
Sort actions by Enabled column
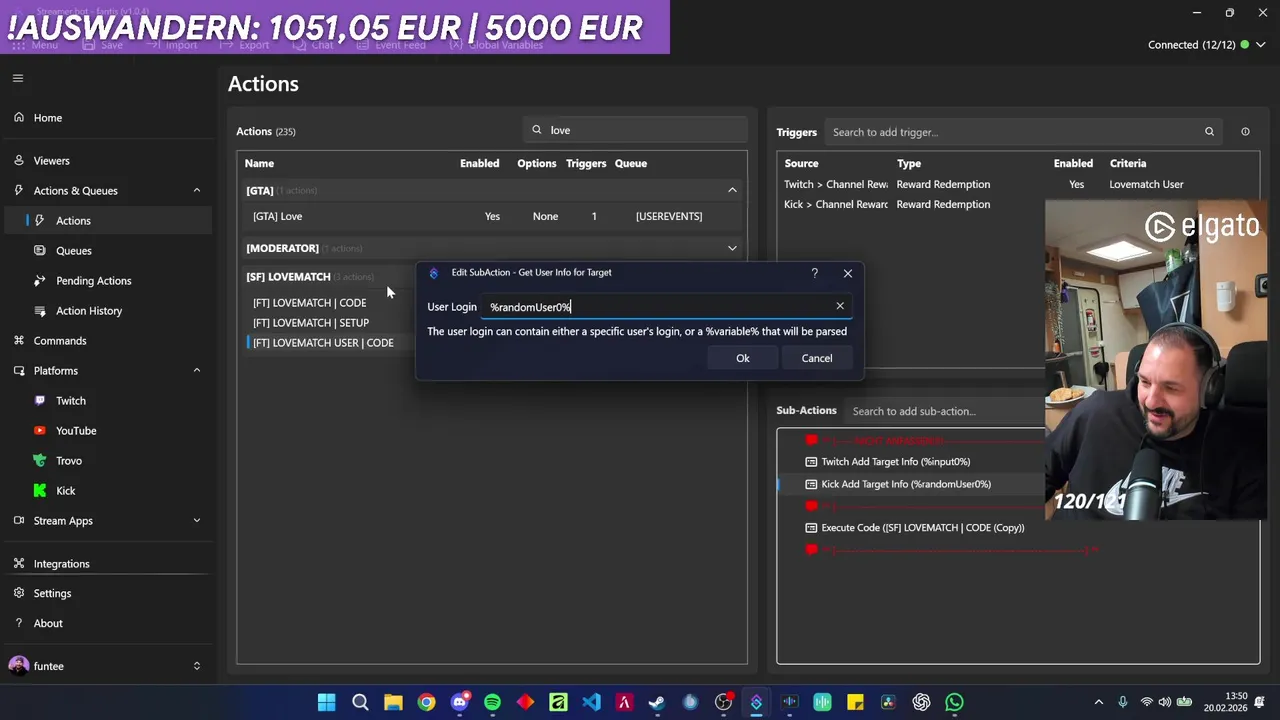(x=479, y=163)
